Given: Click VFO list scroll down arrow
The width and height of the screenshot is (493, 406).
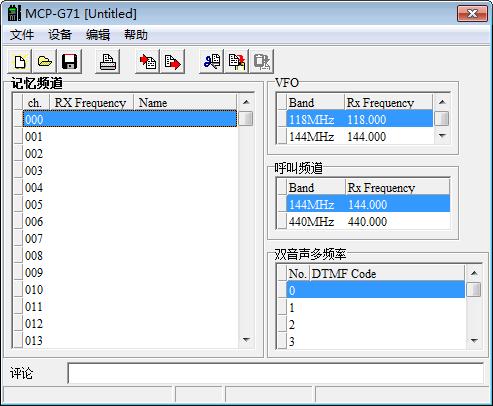Looking at the screenshot, I should coord(442,135).
